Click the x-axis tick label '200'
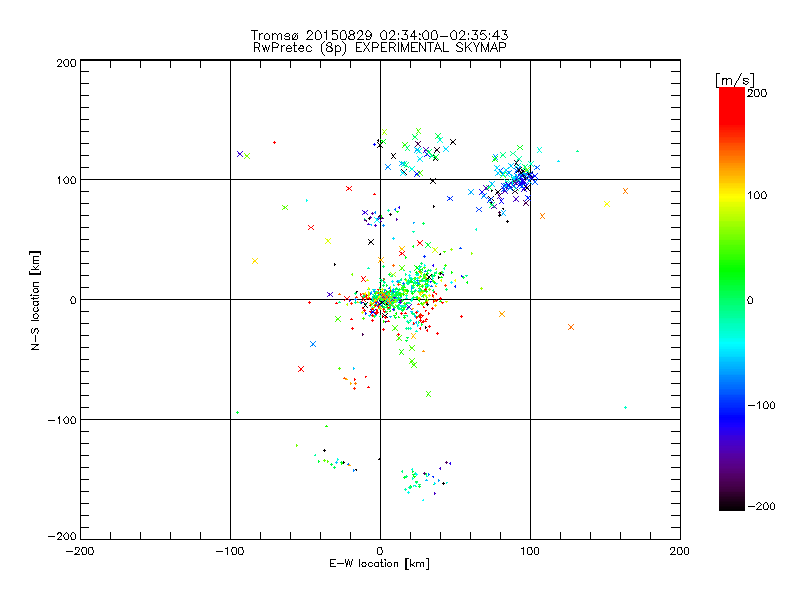The height and width of the screenshot is (600, 800). coord(680,551)
